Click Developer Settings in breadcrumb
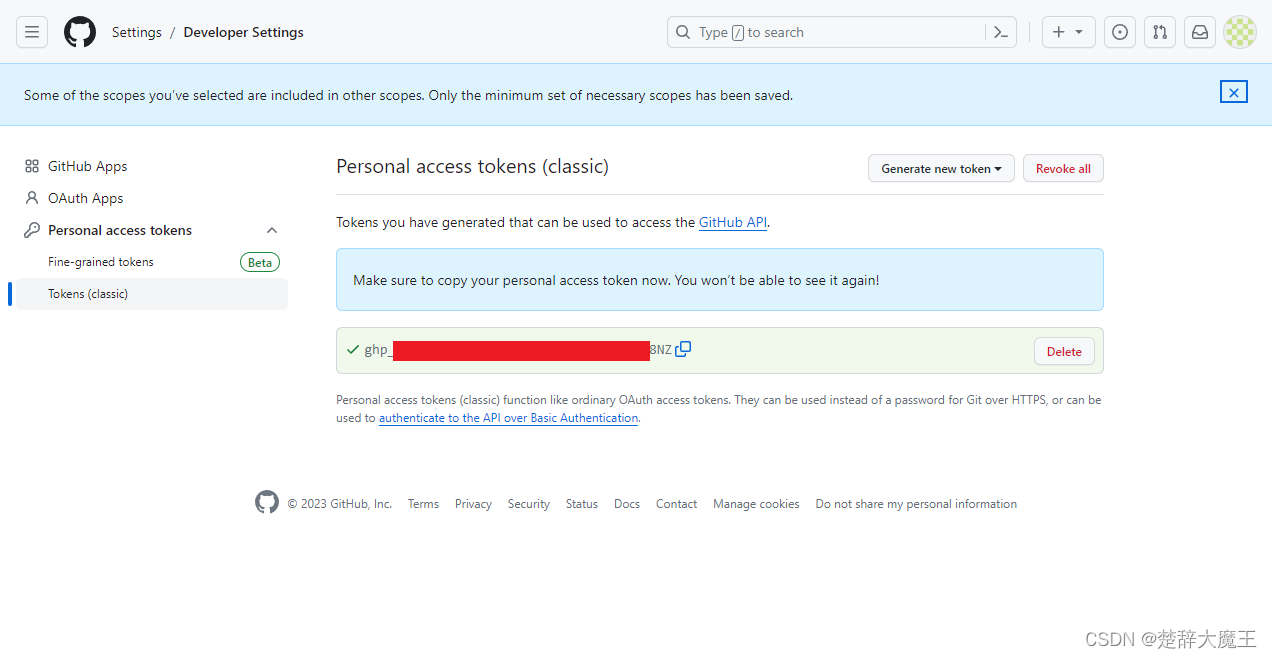This screenshot has height=659, width=1272. tap(244, 32)
